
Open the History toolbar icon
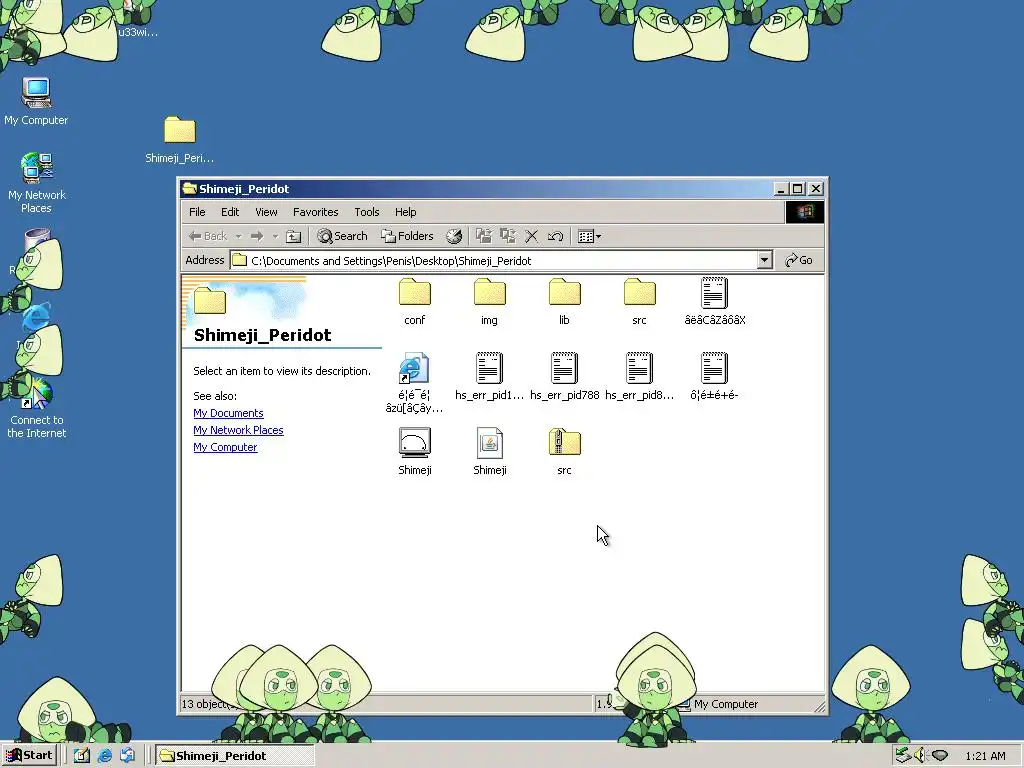[x=454, y=236]
